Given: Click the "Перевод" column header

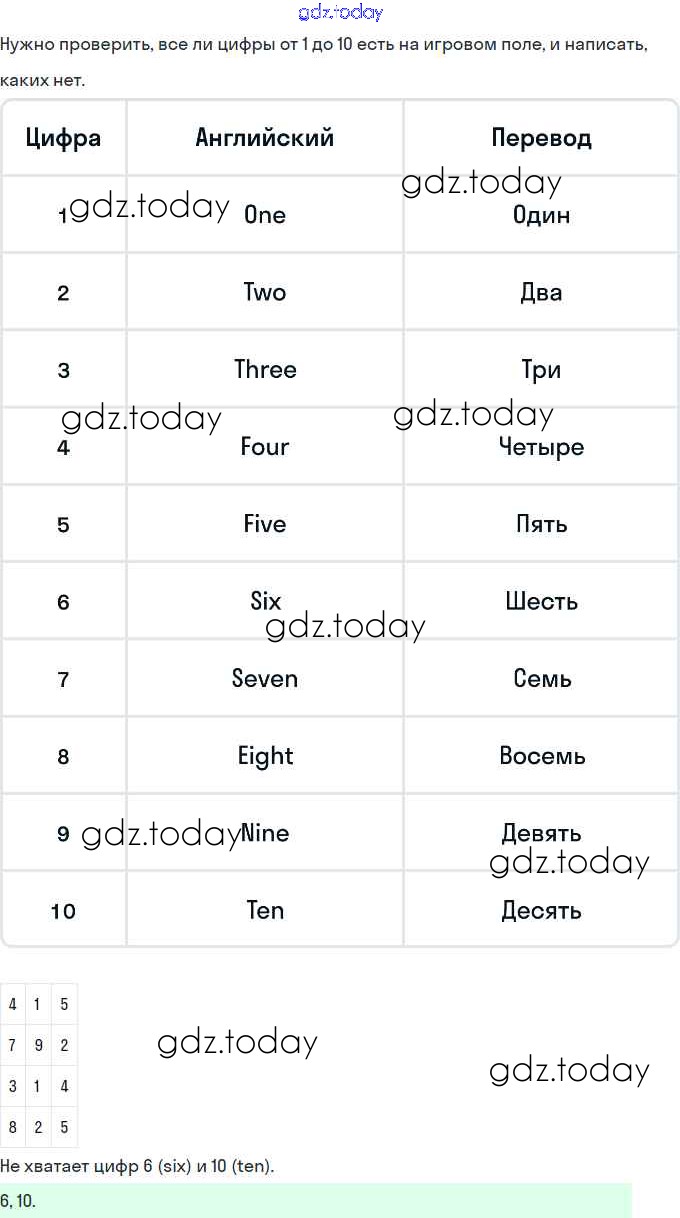Looking at the screenshot, I should (x=541, y=138).
